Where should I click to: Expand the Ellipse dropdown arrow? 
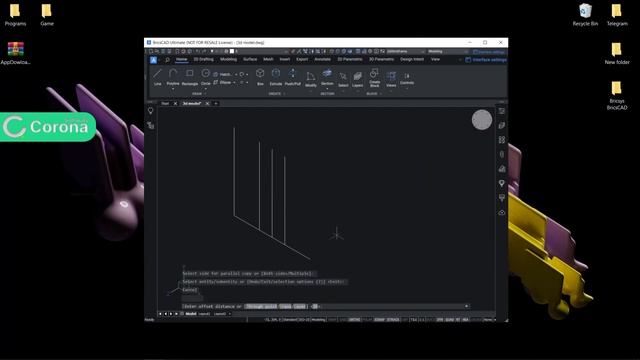pyautogui.click(x=234, y=82)
